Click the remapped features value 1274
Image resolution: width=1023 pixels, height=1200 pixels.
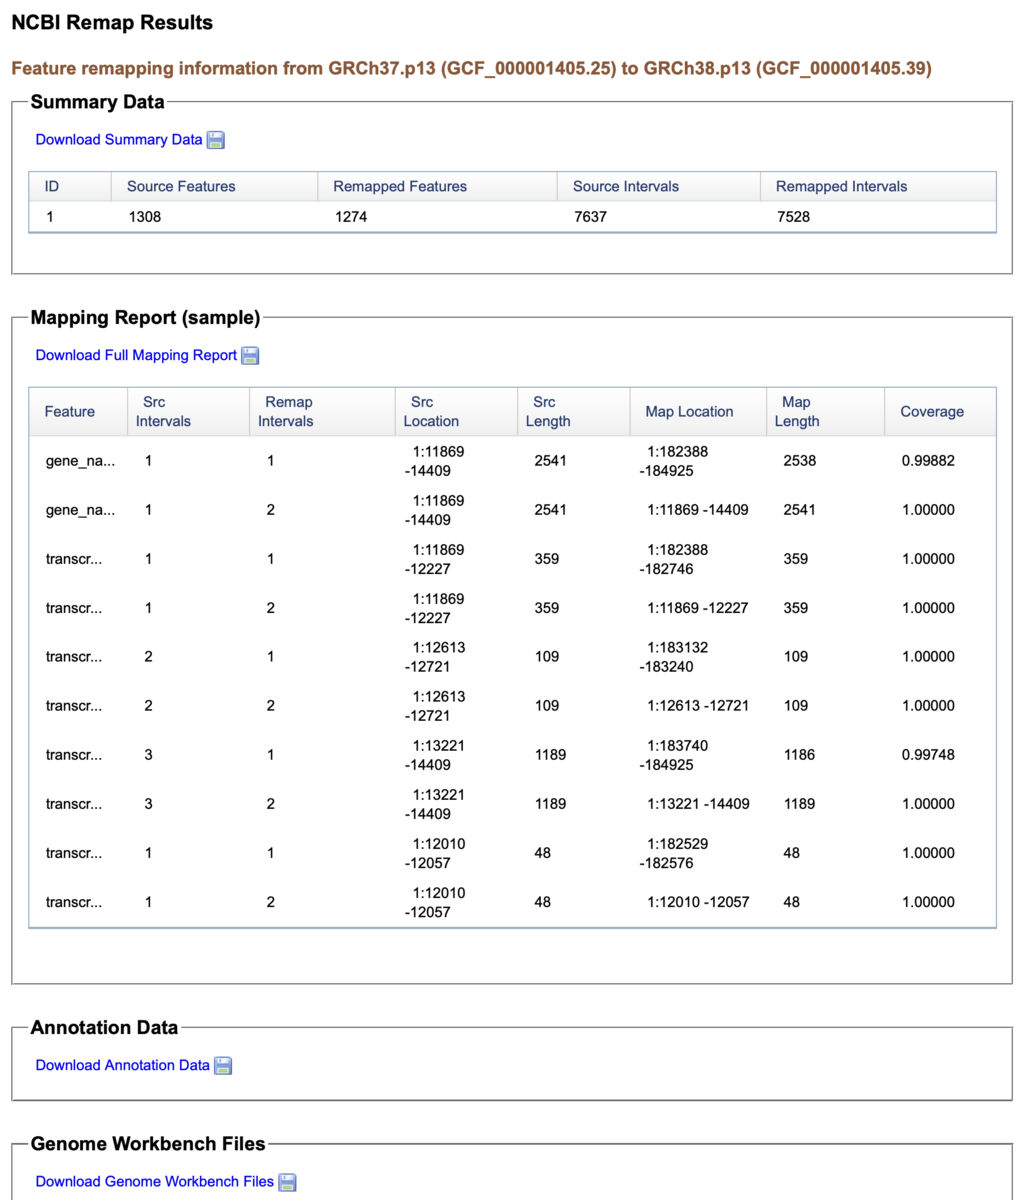point(351,216)
